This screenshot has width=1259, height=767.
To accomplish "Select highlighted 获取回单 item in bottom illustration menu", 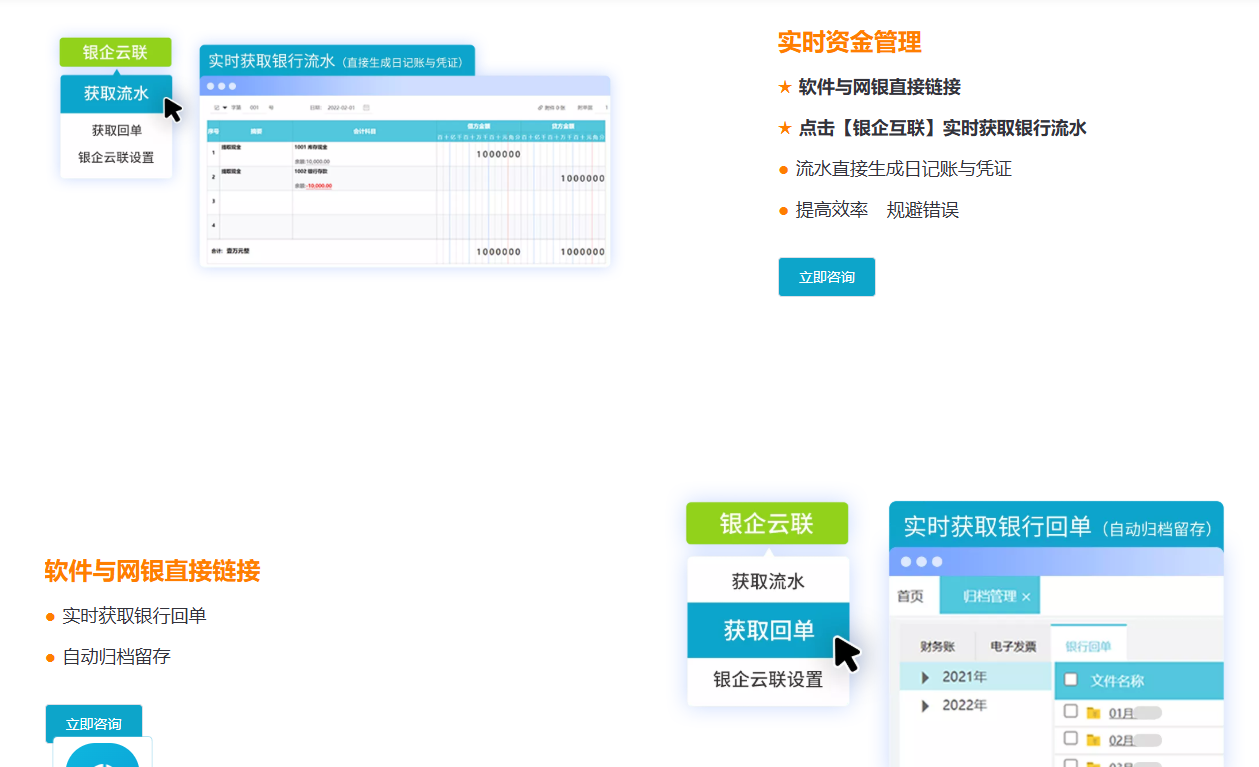I will point(768,630).
